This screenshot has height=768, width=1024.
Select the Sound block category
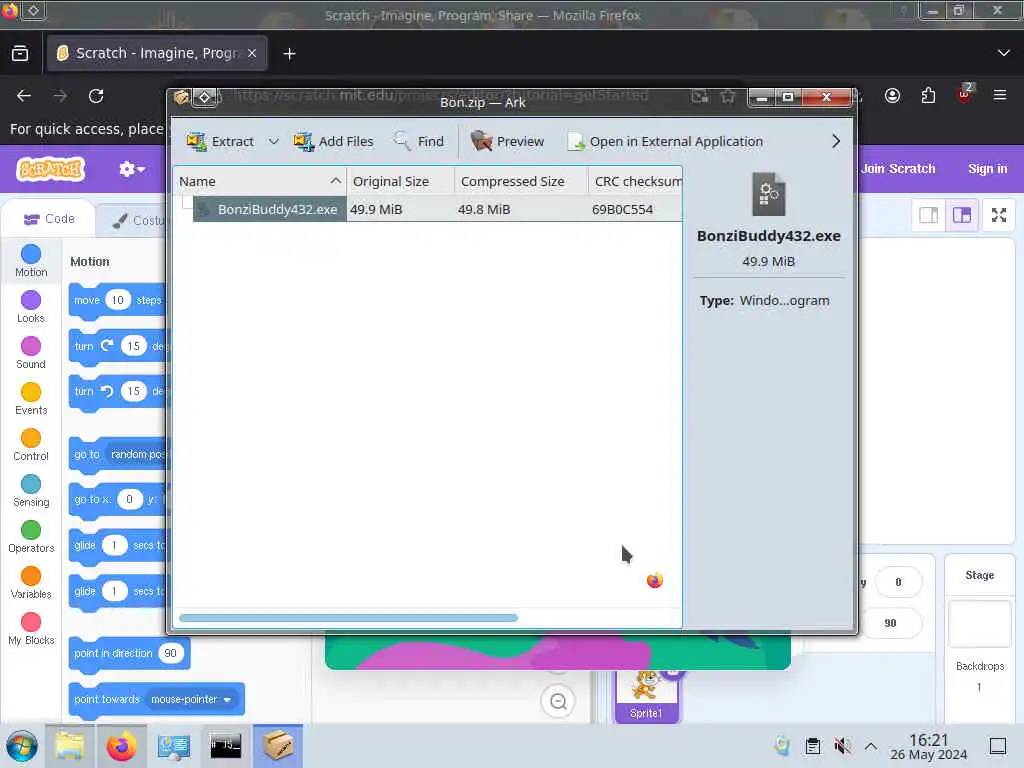click(31, 353)
